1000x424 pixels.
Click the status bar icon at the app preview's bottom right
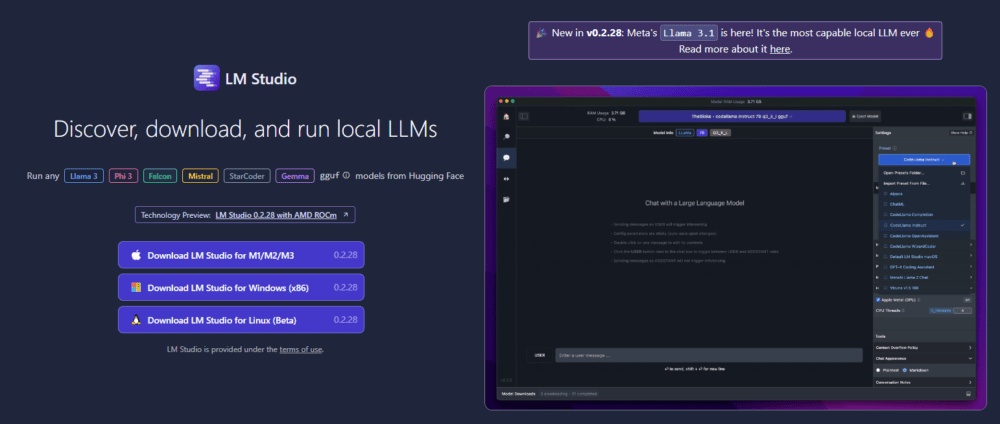[x=969, y=393]
